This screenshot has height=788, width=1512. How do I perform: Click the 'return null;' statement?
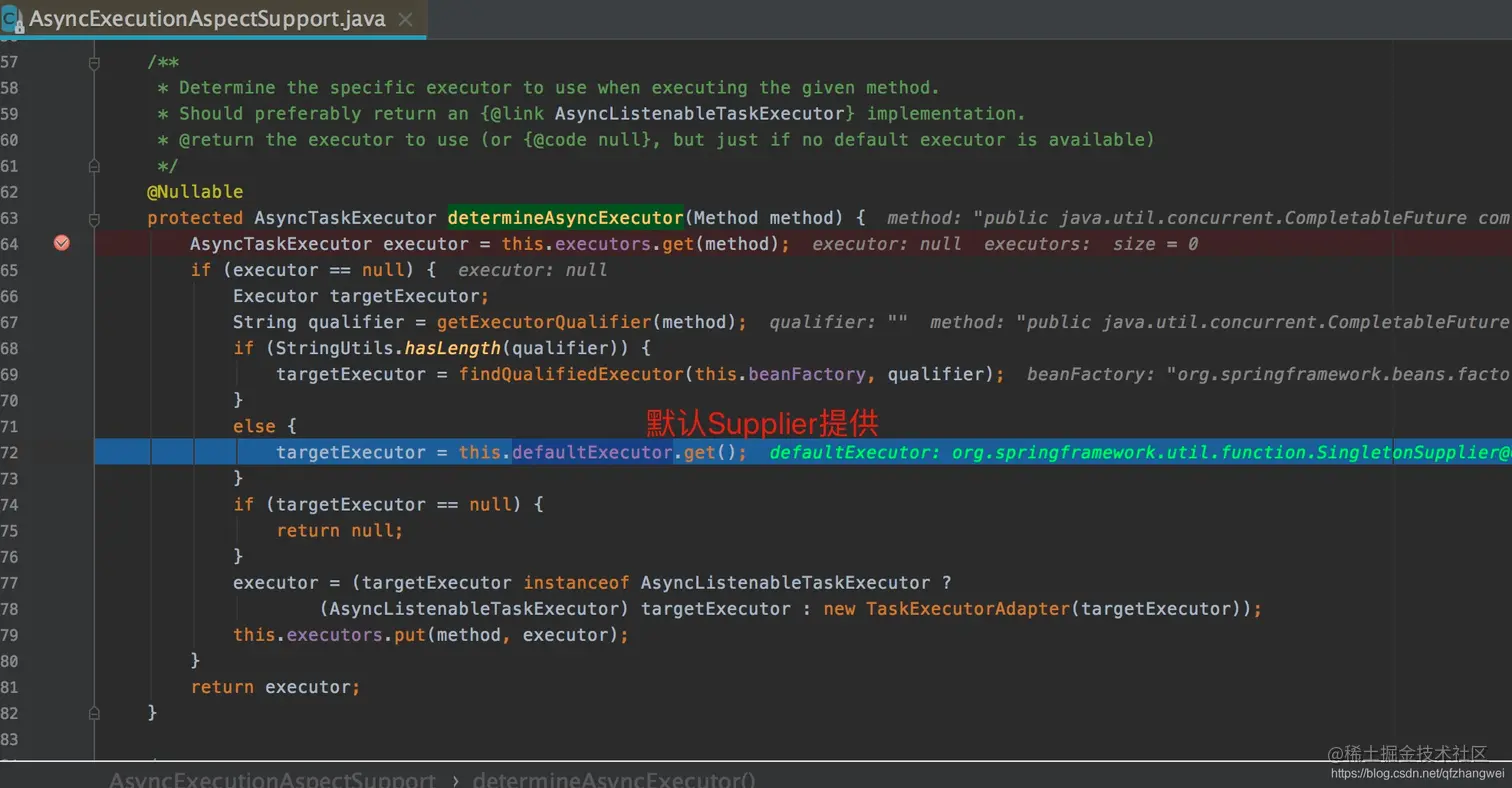[340, 531]
